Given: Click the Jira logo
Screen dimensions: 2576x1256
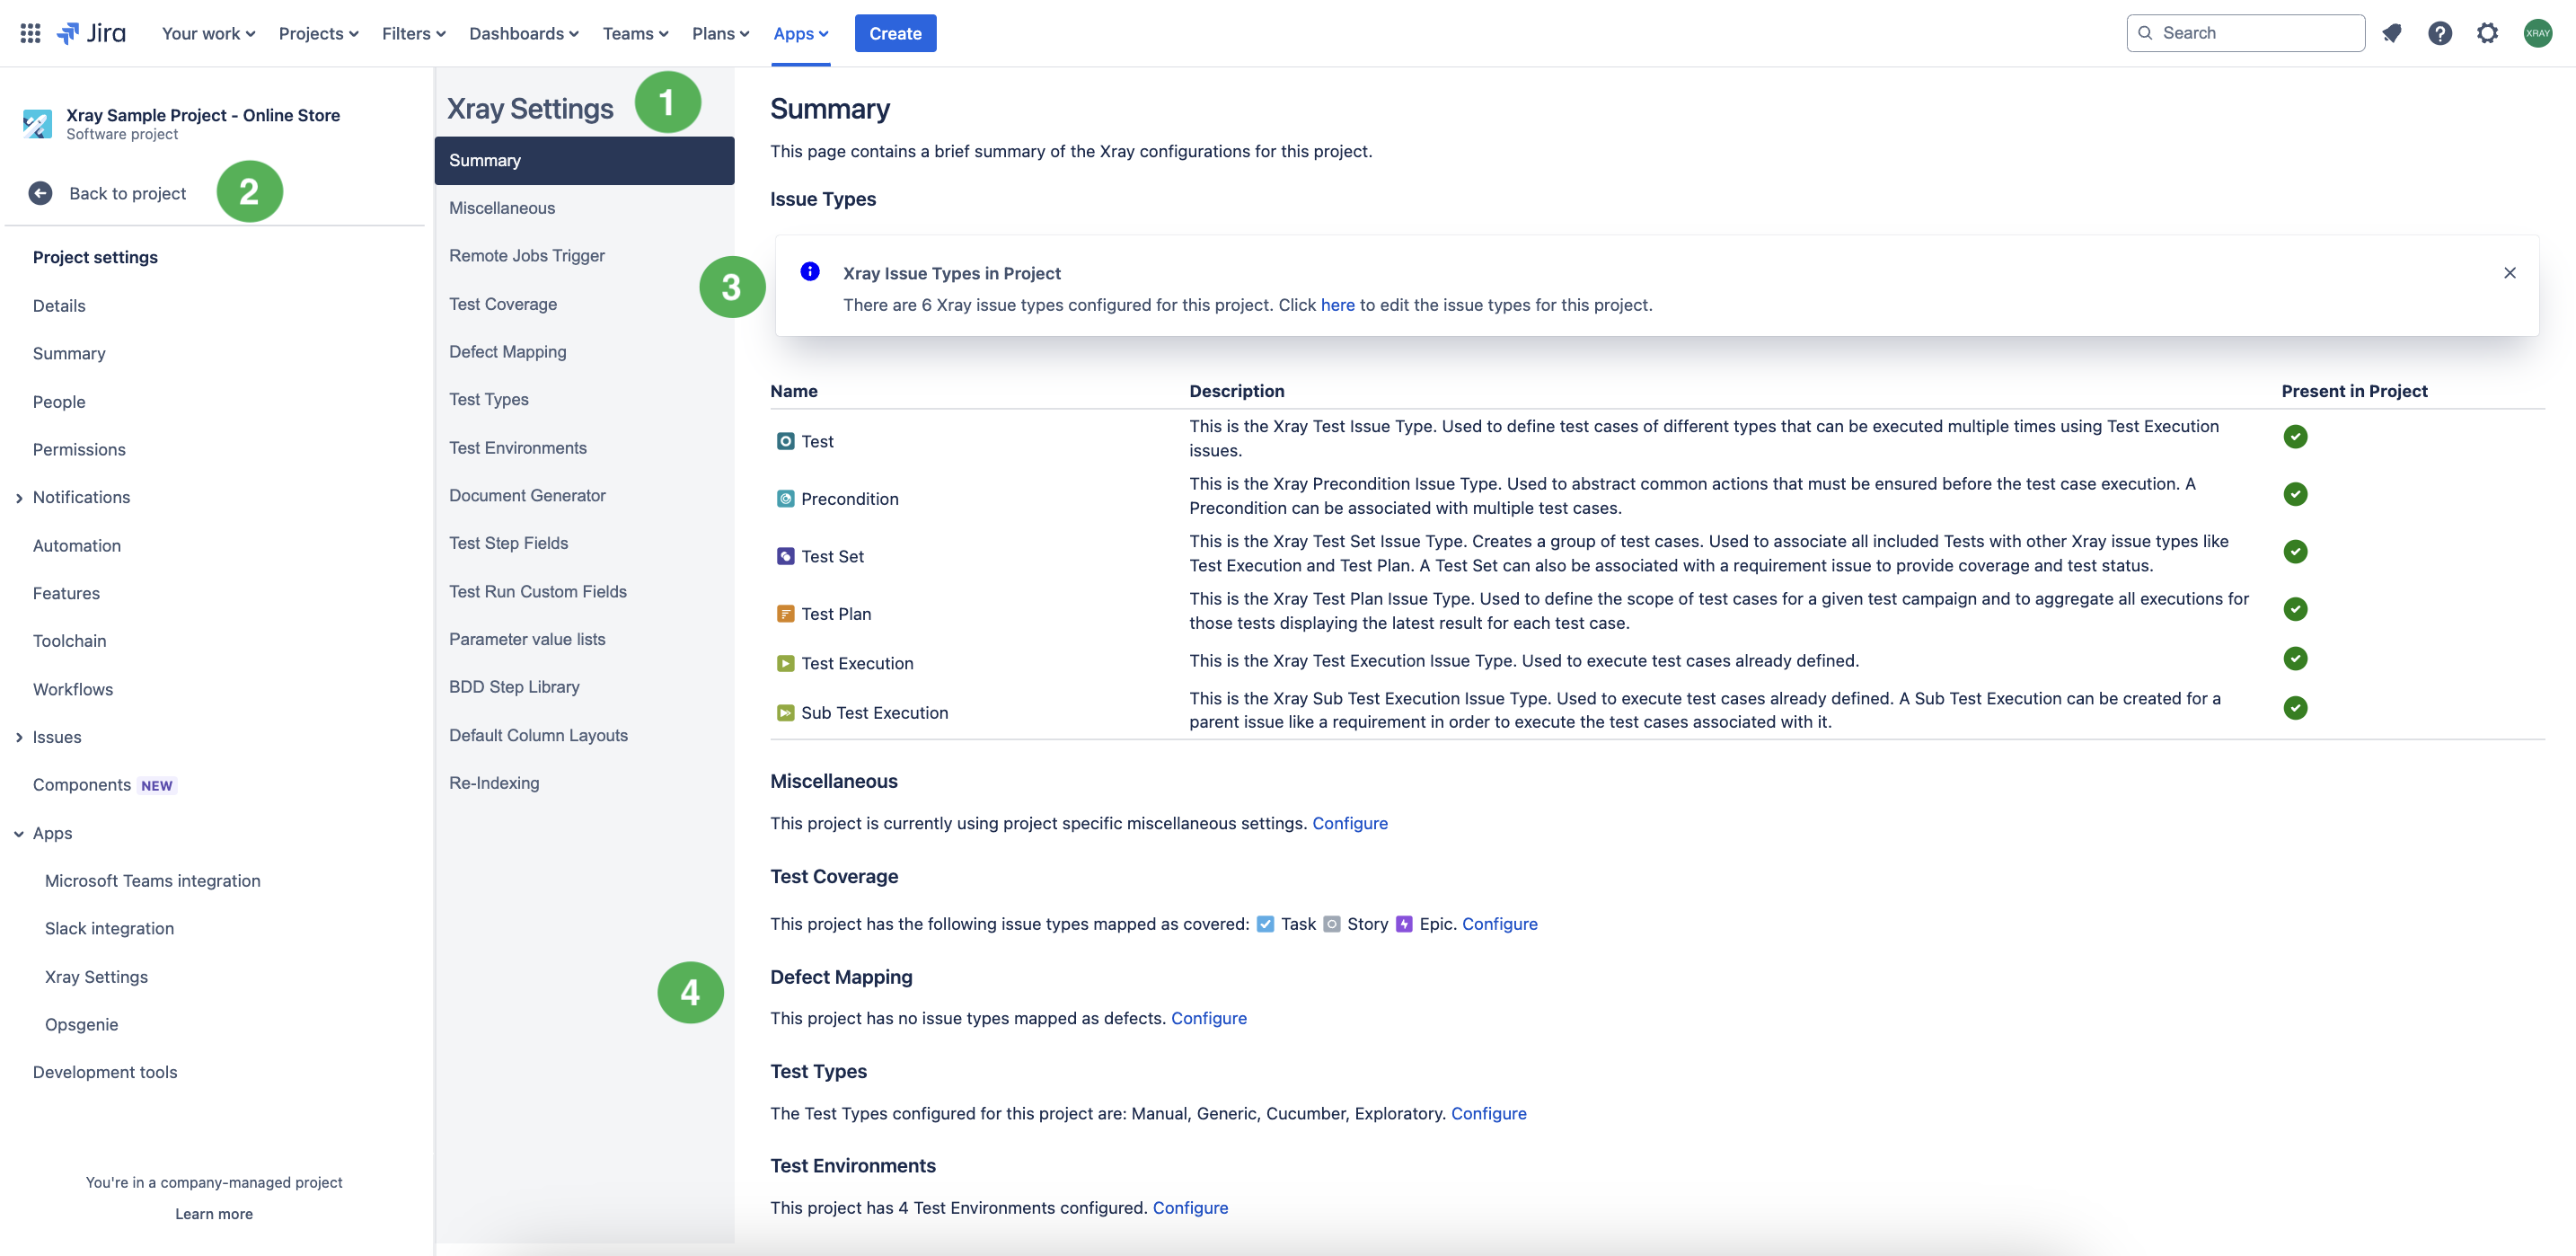Looking at the screenshot, I should [91, 33].
